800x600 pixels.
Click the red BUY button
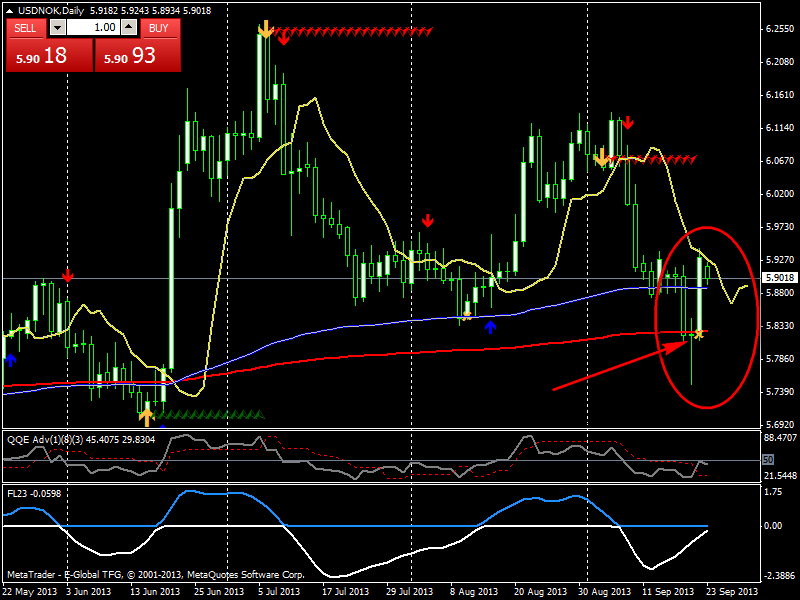click(159, 28)
